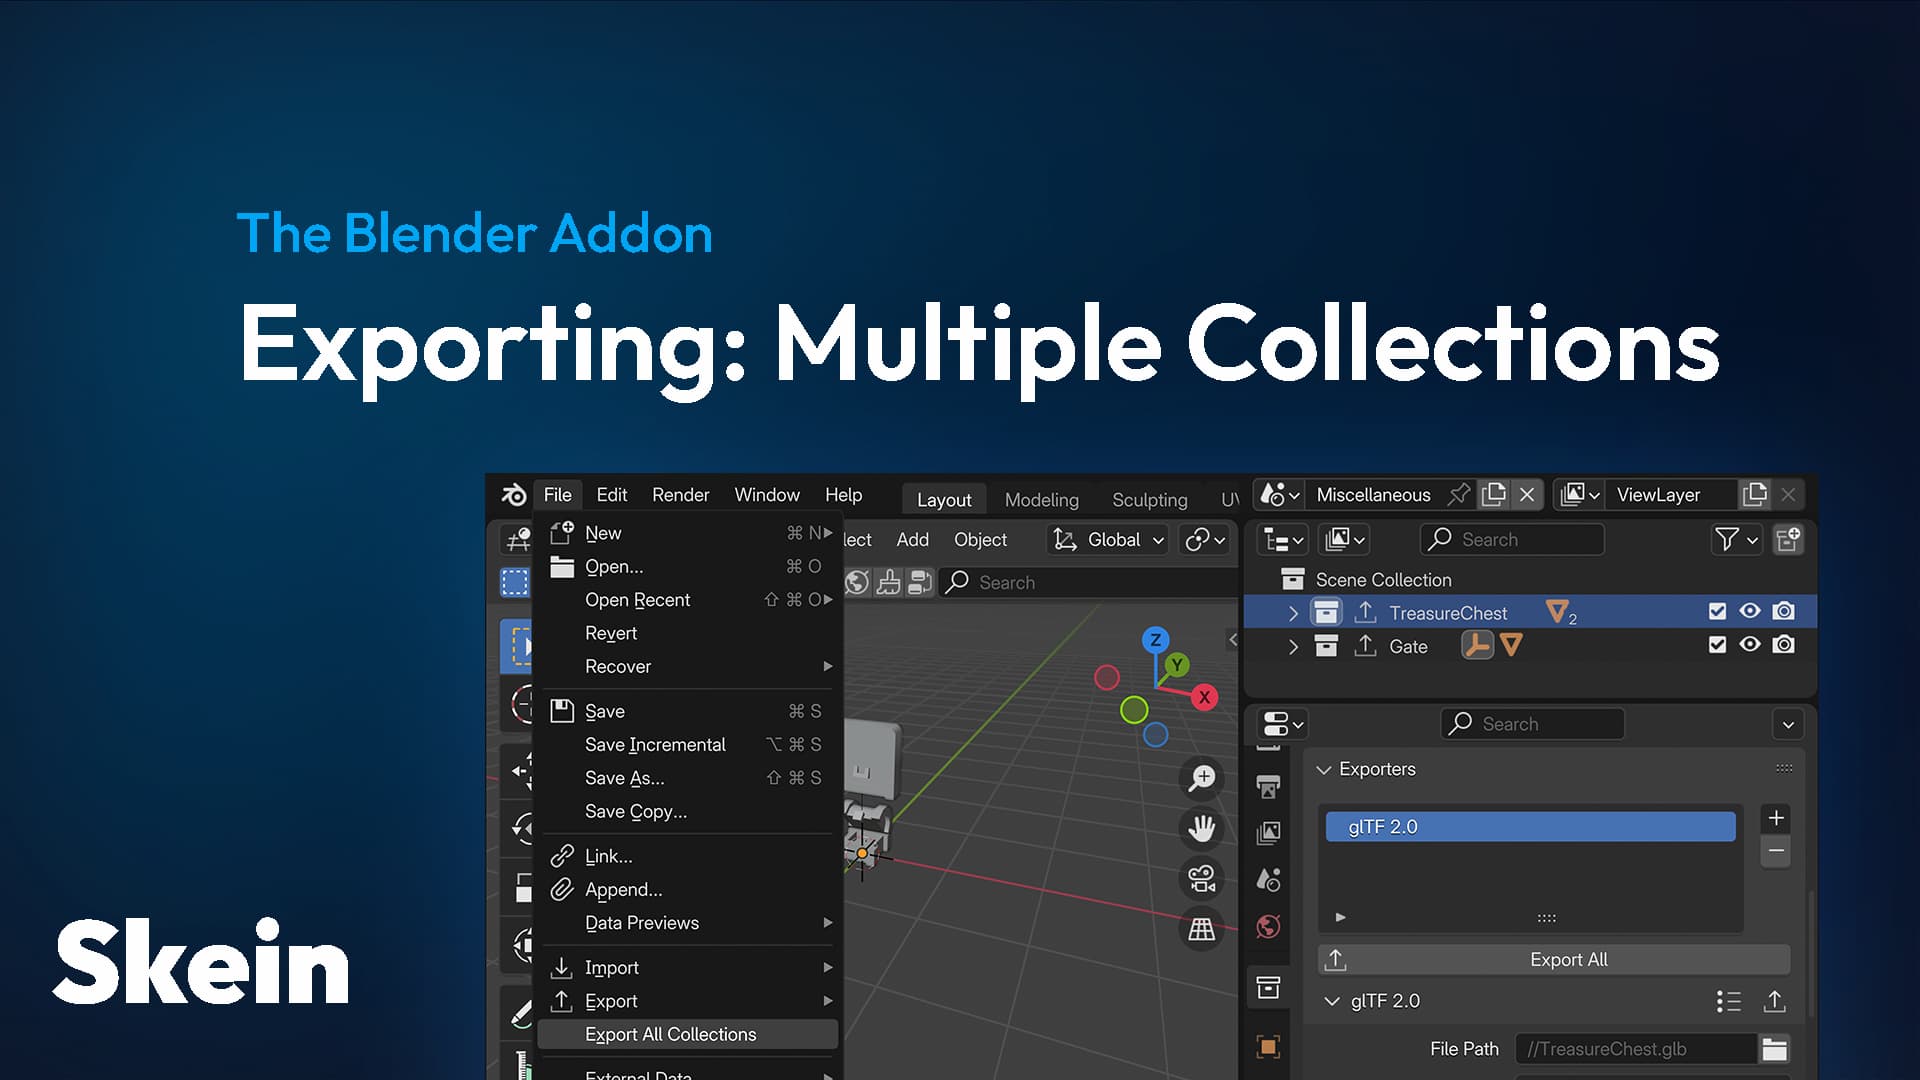The width and height of the screenshot is (1920, 1080).
Task: Click the pan hand viewport icon
Action: pos(1201,828)
